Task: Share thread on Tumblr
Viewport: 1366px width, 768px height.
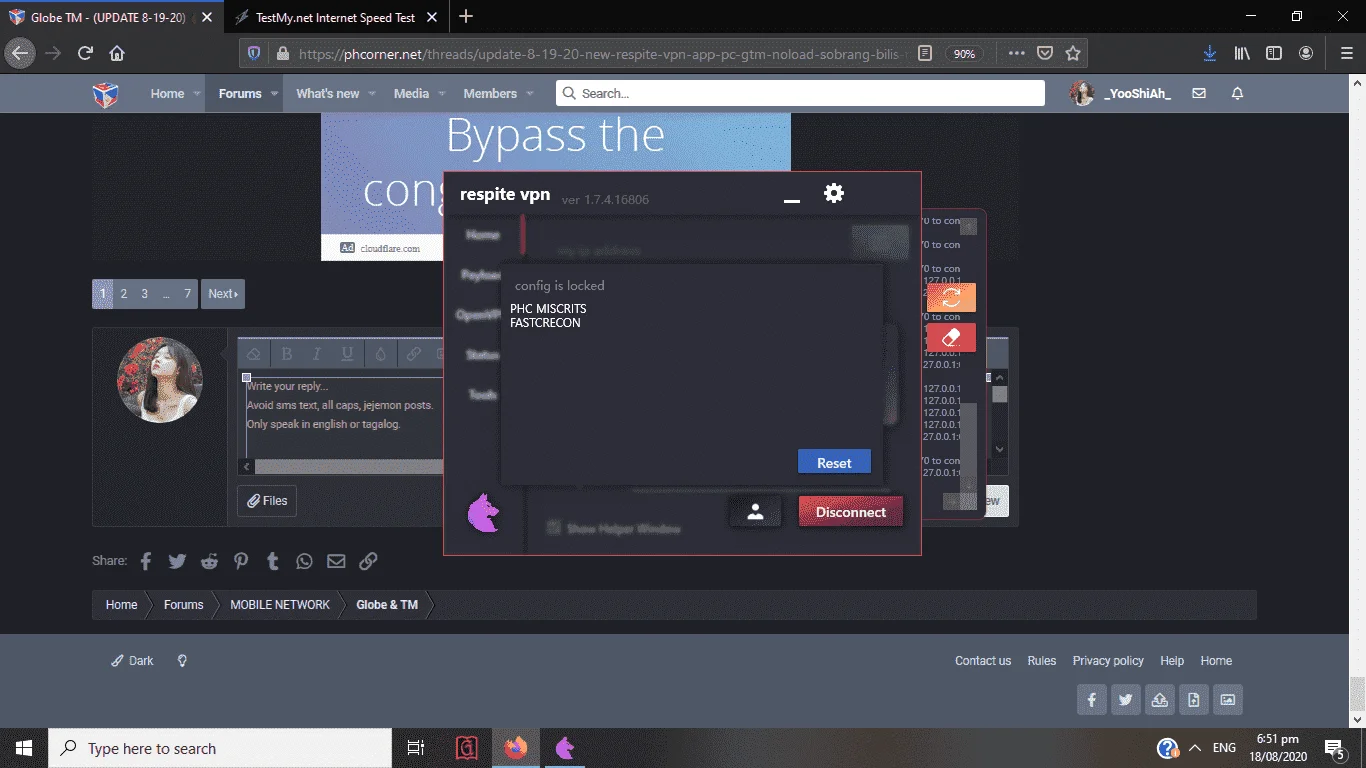Action: coord(273,561)
